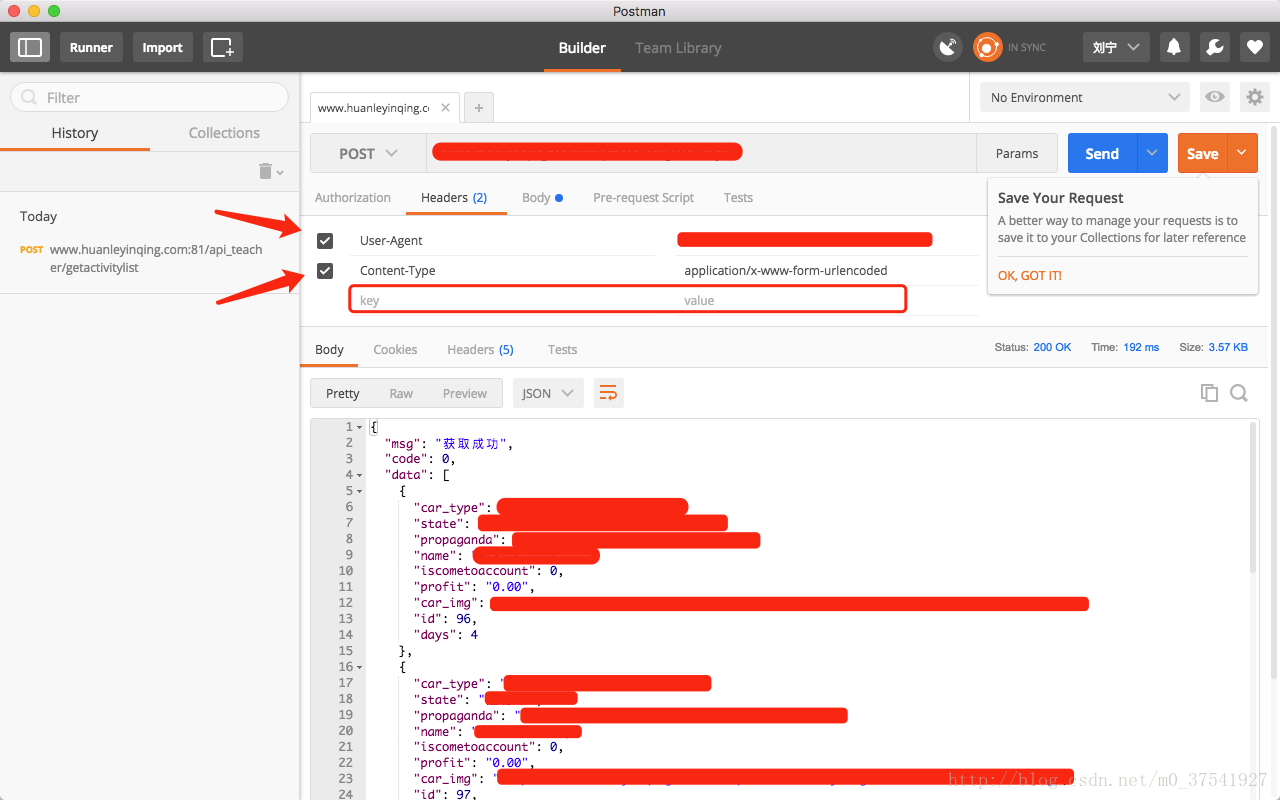Search the response with magnifier icon
This screenshot has width=1280, height=800.
(1239, 393)
